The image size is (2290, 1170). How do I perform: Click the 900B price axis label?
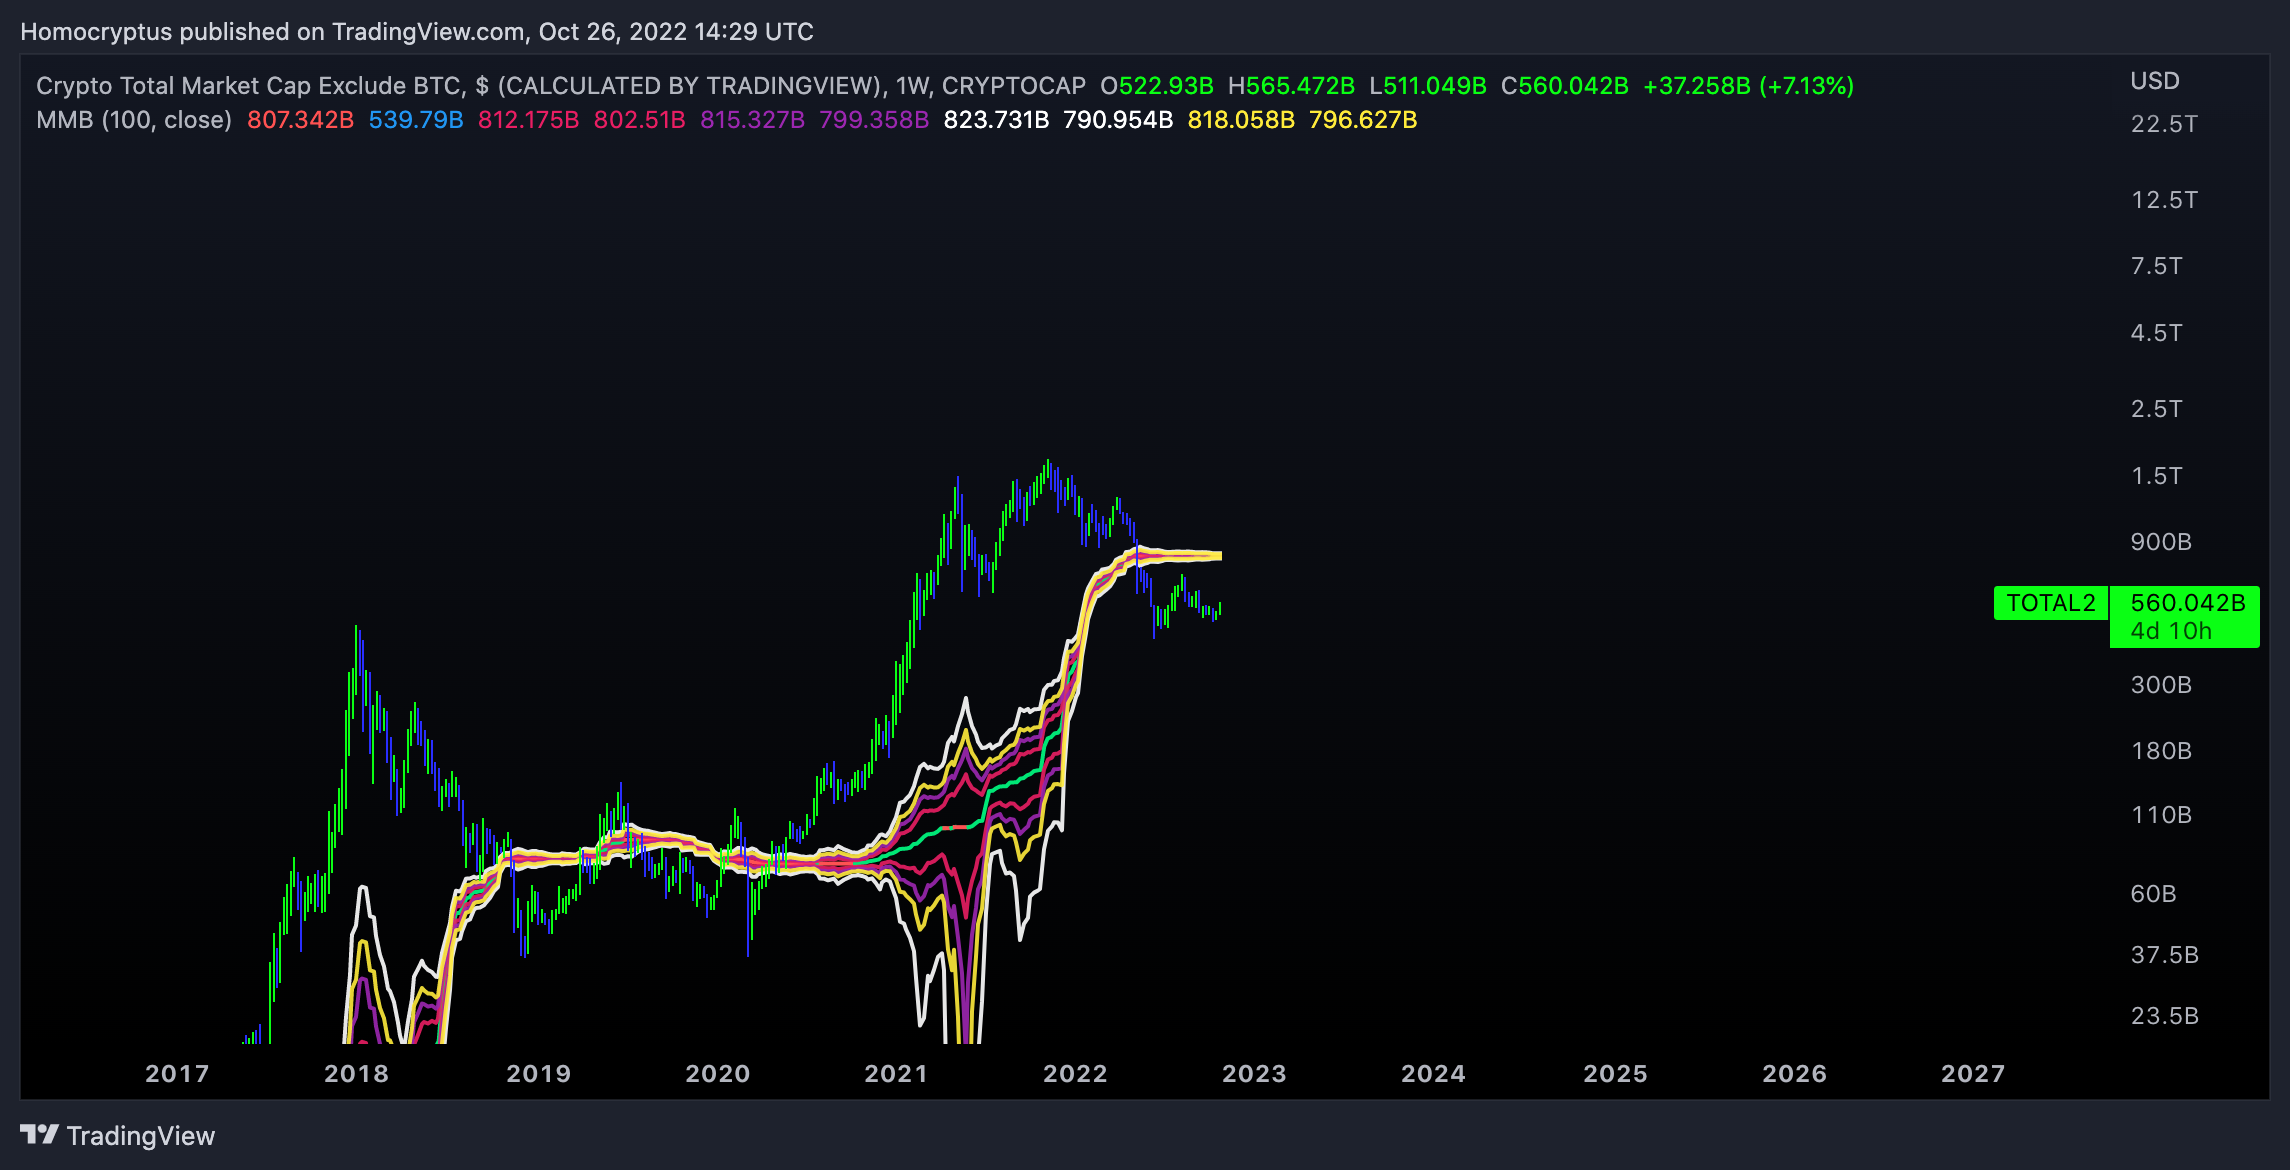point(2161,542)
